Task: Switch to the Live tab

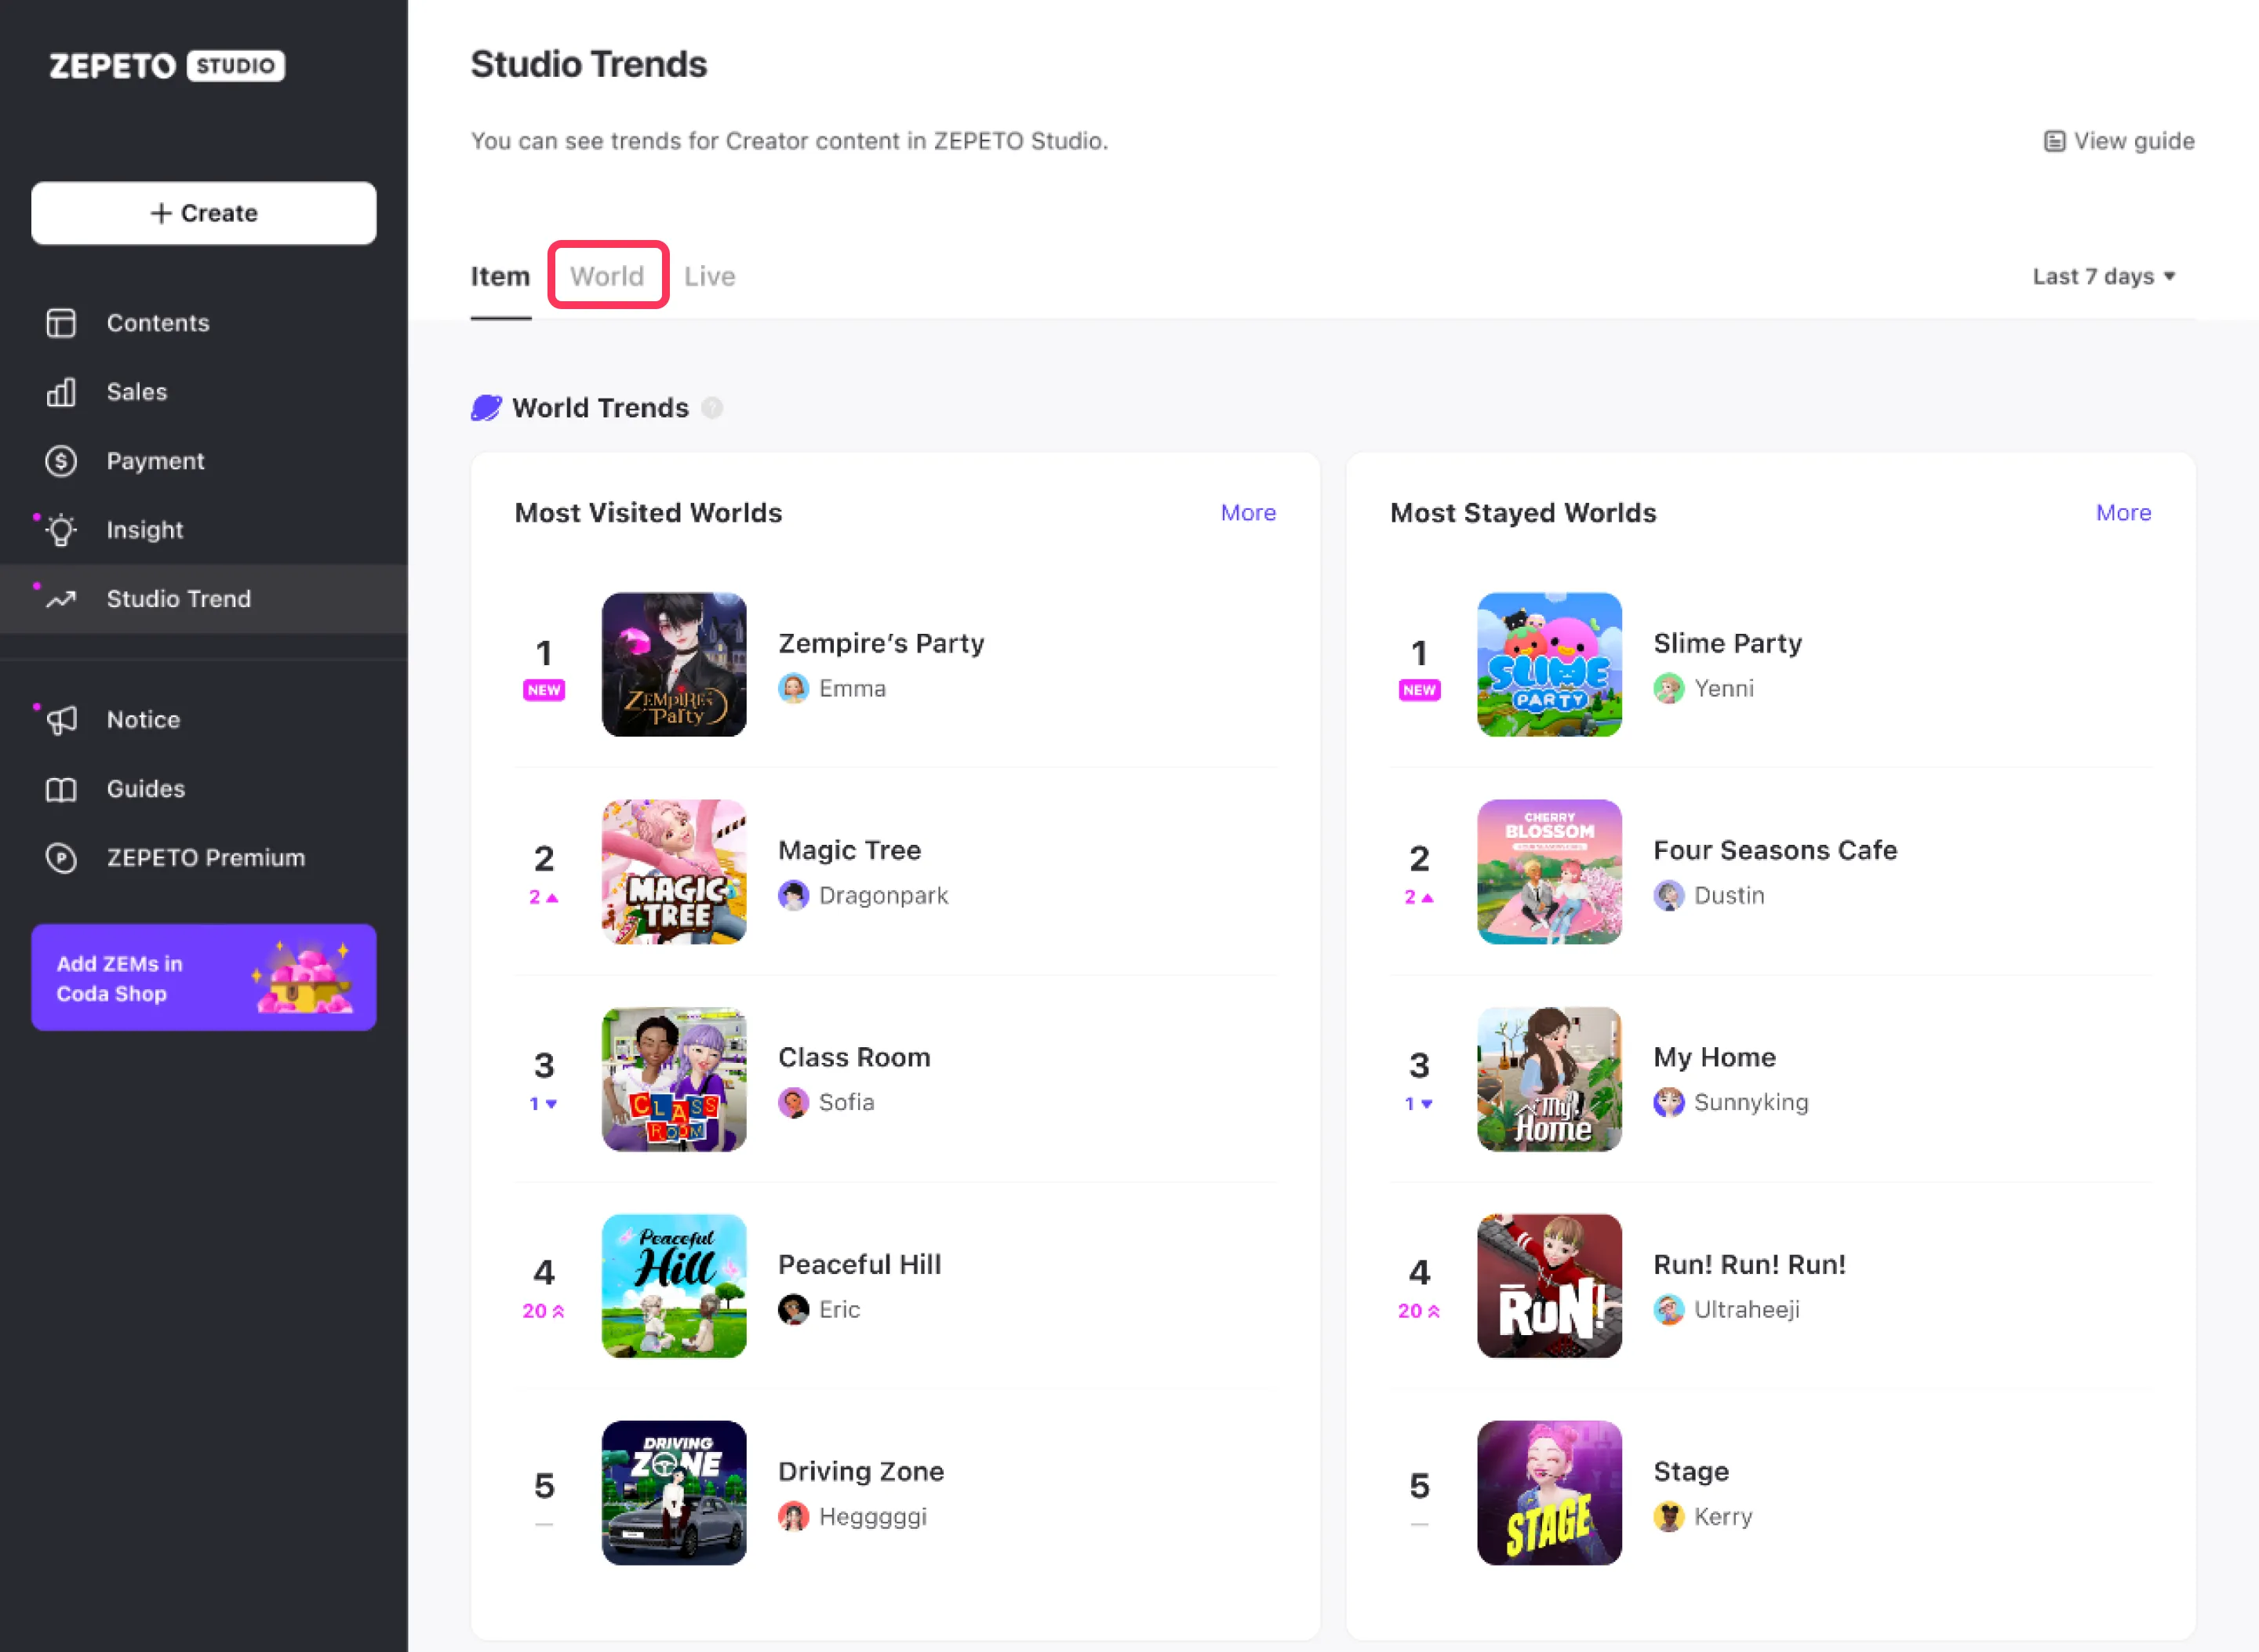Action: point(709,276)
